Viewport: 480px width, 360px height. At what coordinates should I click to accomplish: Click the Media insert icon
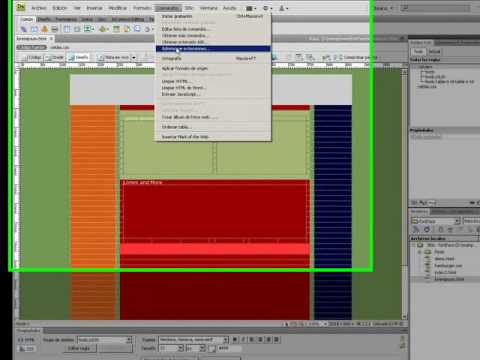[103, 29]
